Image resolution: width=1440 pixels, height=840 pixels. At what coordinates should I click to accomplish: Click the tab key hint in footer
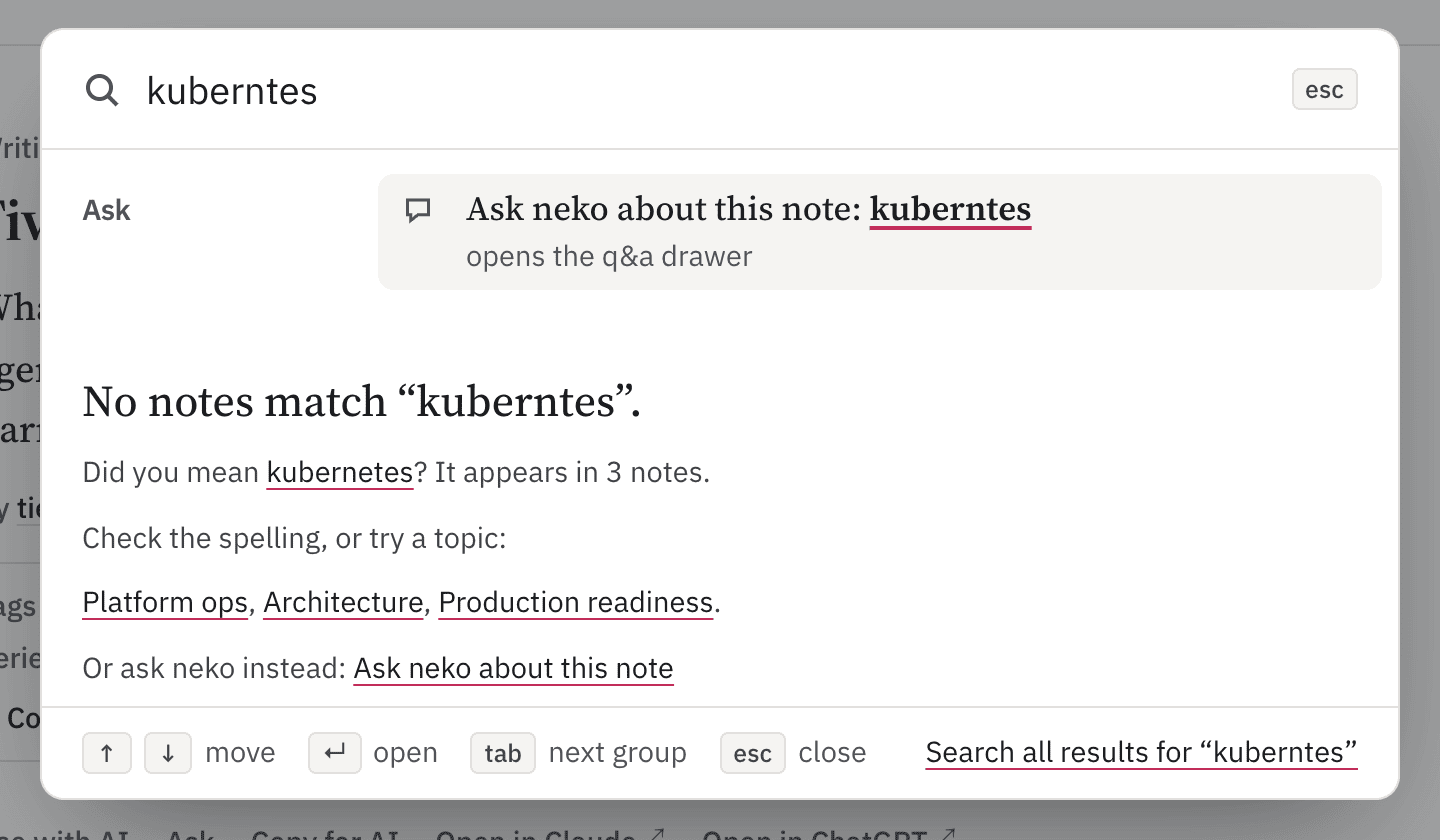(503, 753)
